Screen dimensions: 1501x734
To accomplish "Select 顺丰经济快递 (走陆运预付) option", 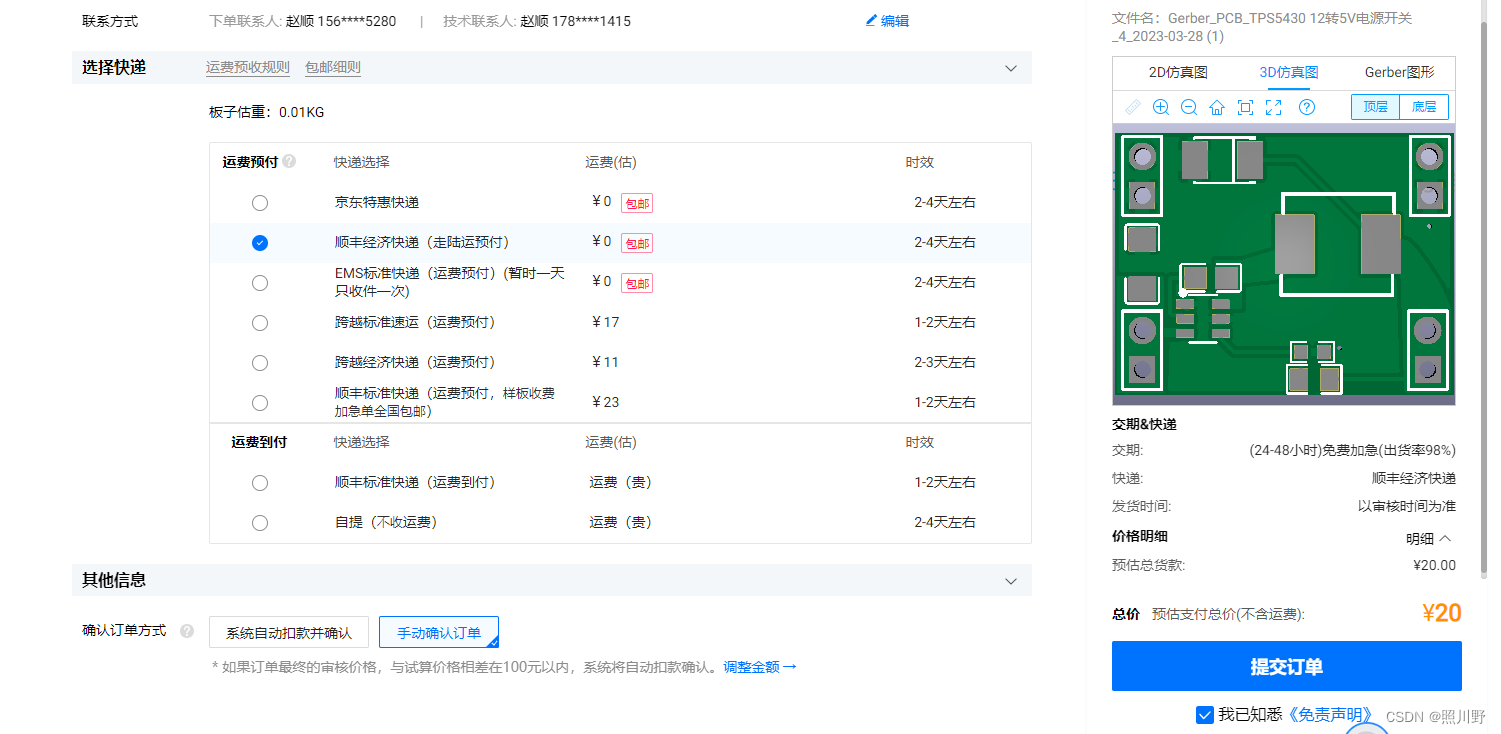I will [x=260, y=243].
